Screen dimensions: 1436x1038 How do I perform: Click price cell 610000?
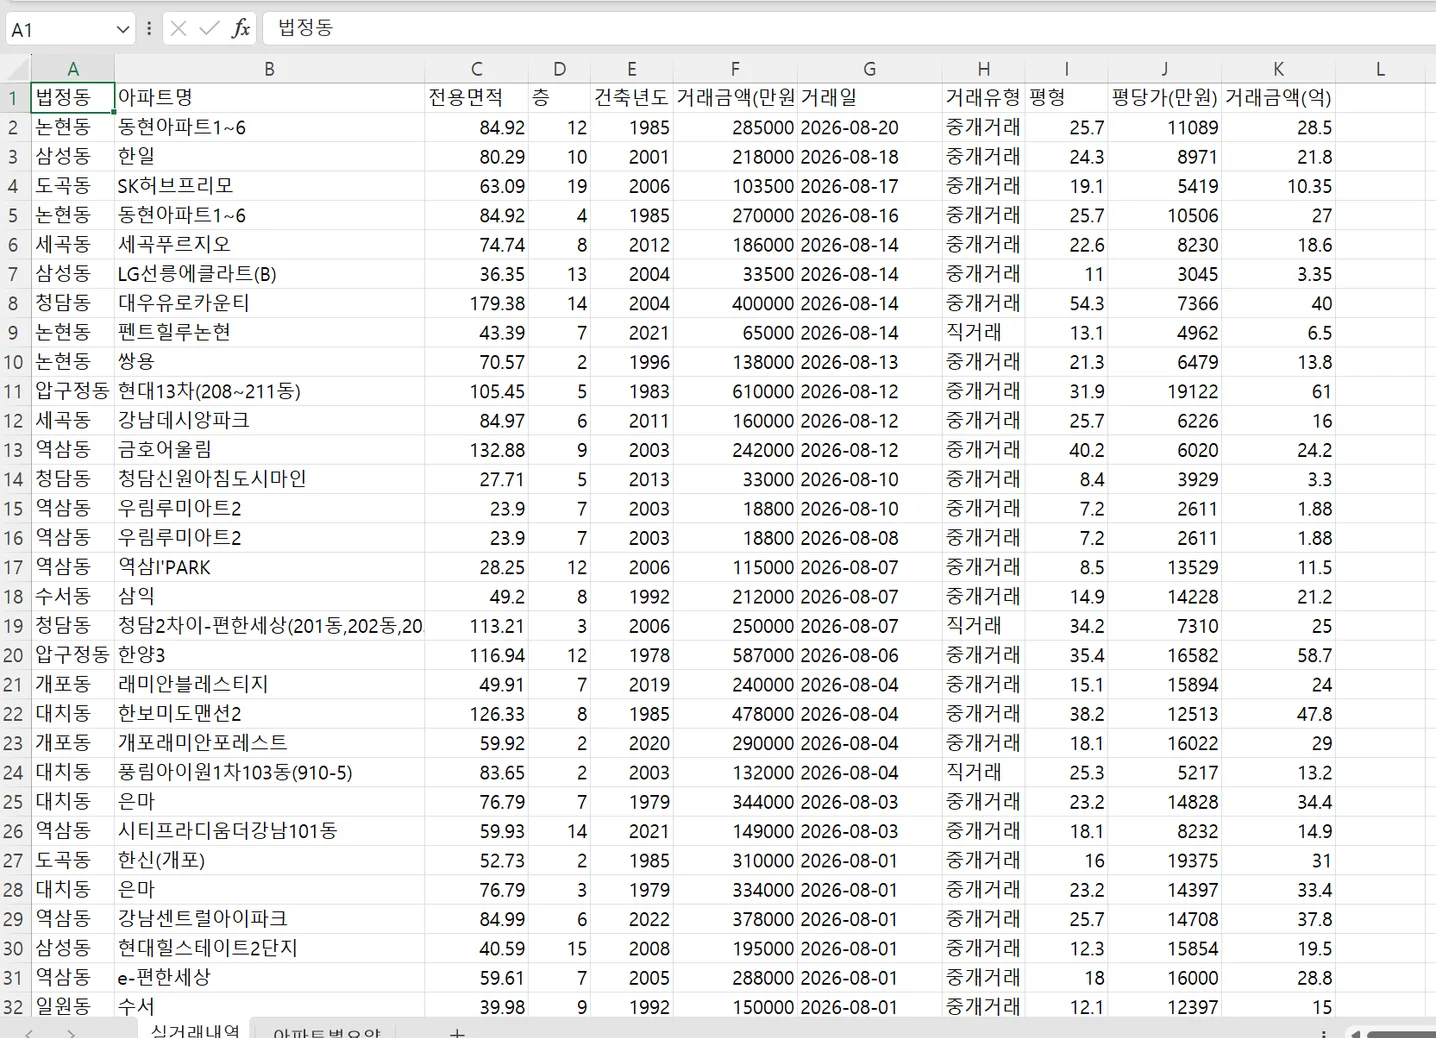pos(735,391)
